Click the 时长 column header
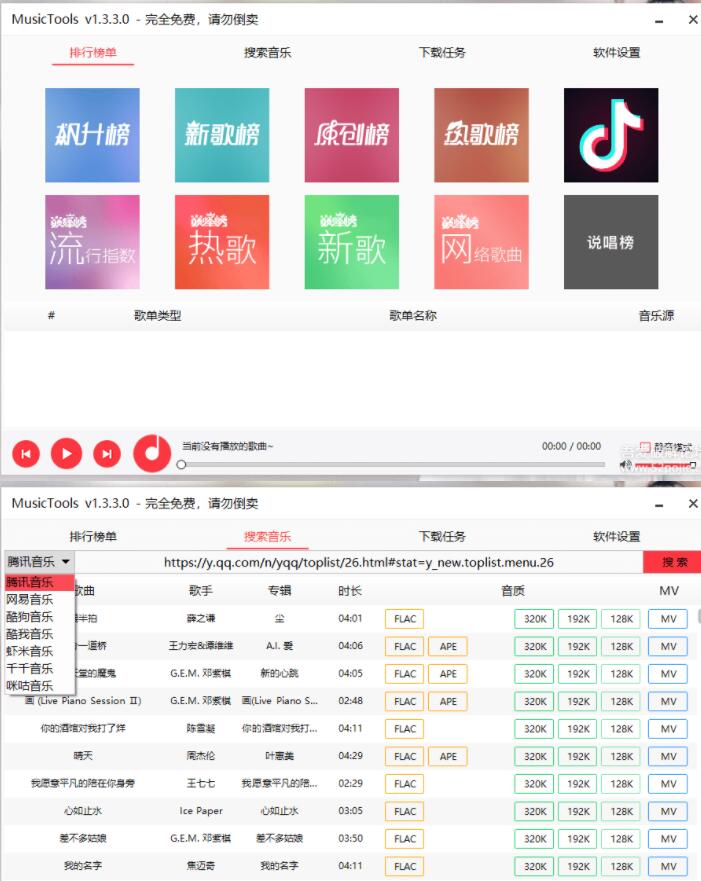Viewport: 701px width, 881px height. tap(350, 591)
